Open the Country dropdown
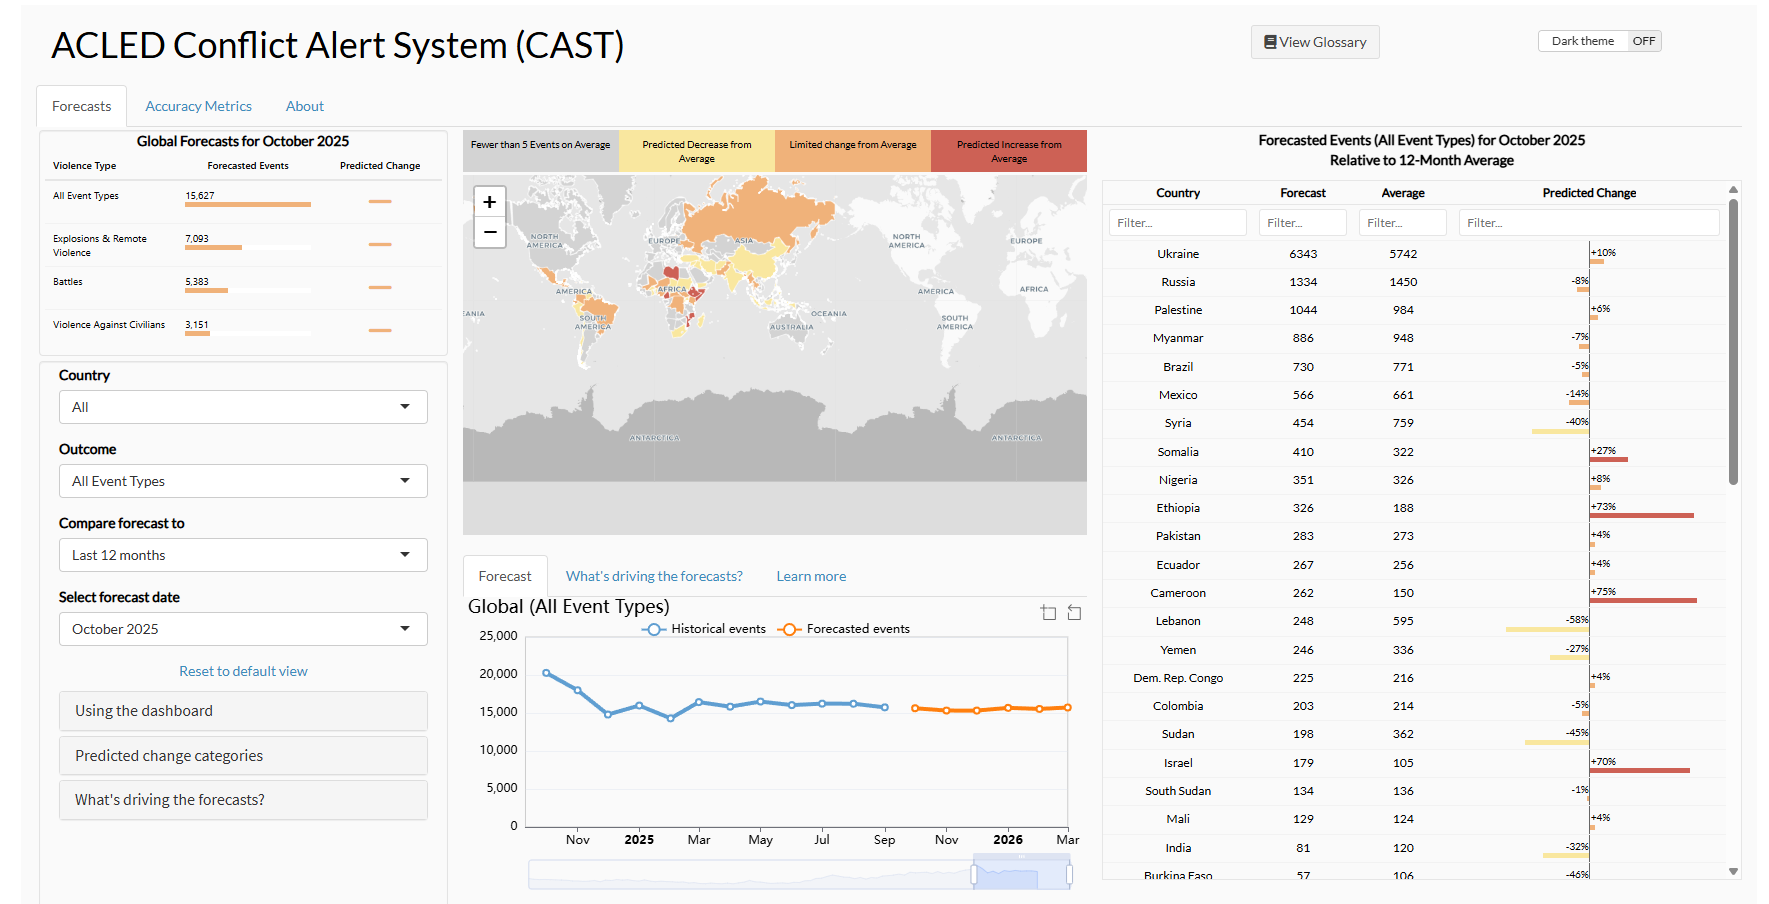Screen dimensions: 1769x904 point(243,407)
